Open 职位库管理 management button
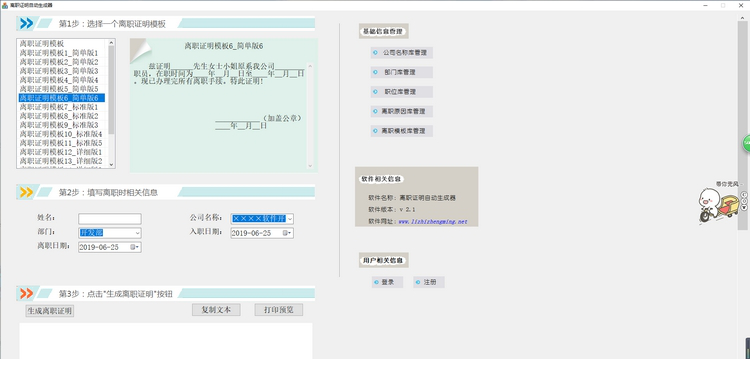Viewport: 750px width, 373px height. [x=402, y=92]
